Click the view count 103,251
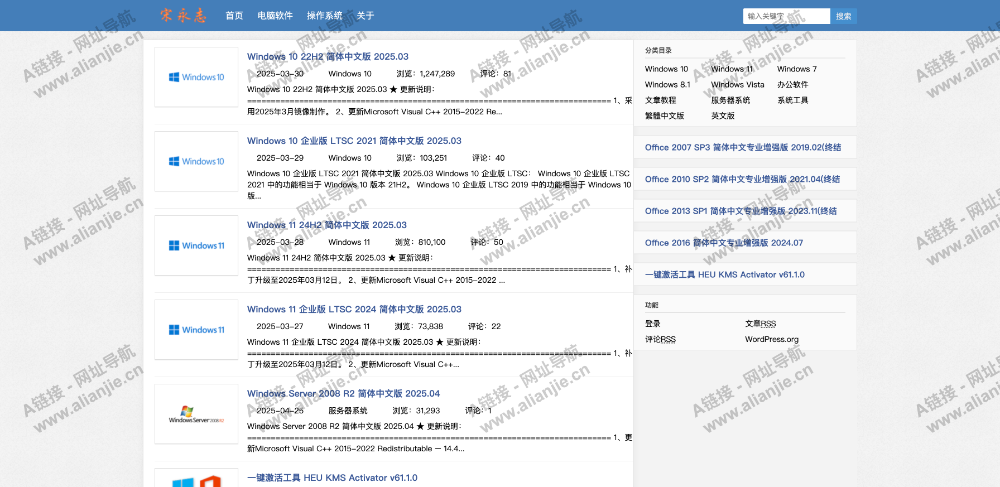The image size is (1000, 487). [433, 158]
